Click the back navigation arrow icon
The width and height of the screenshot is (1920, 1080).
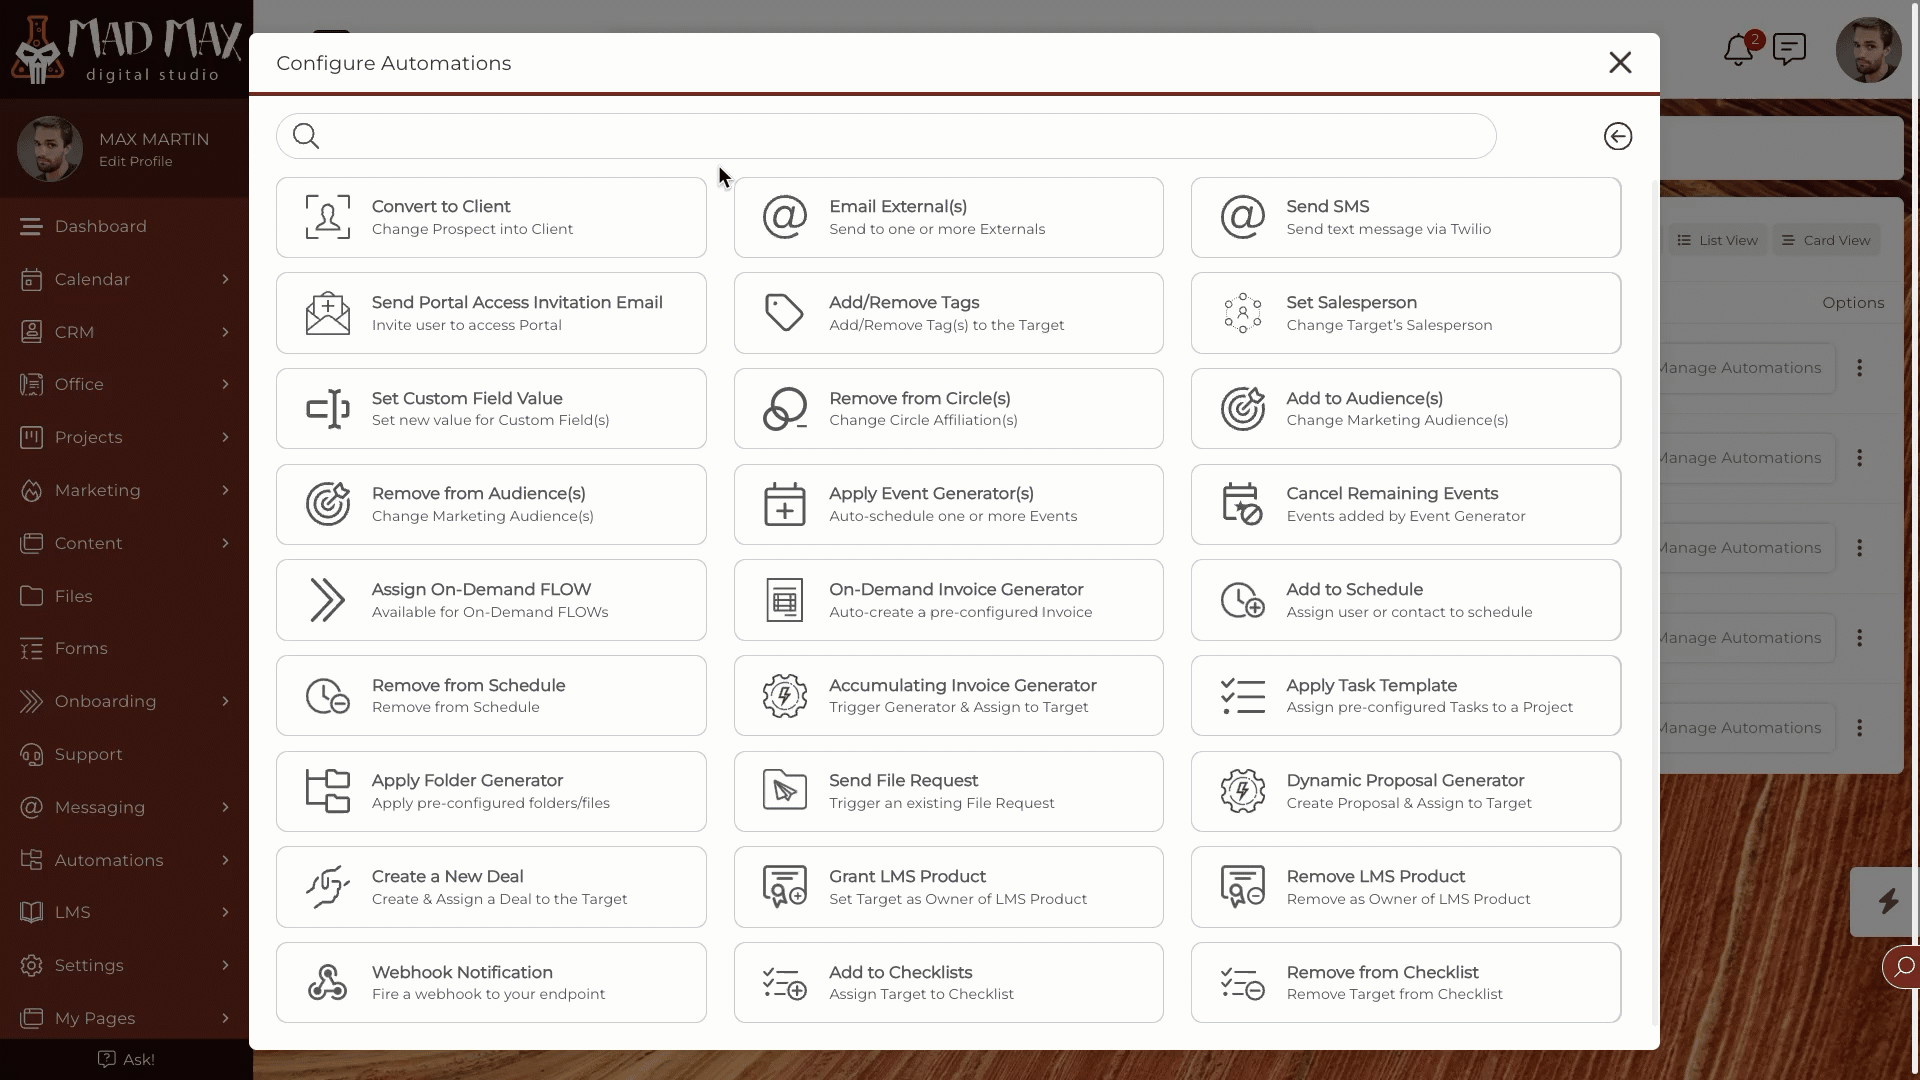tap(1618, 136)
